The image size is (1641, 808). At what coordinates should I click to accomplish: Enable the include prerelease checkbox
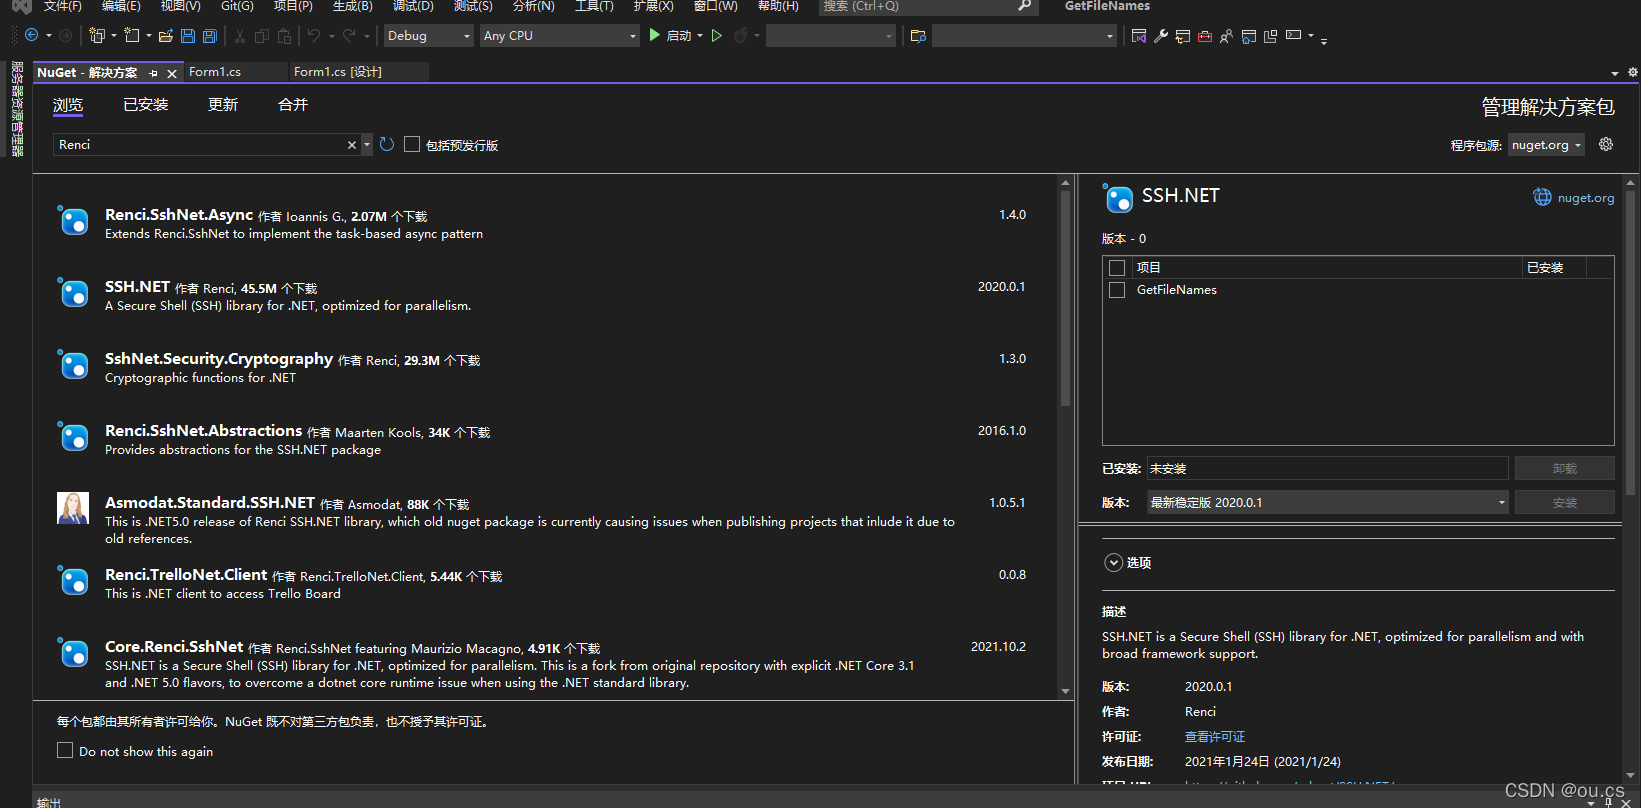tap(412, 144)
